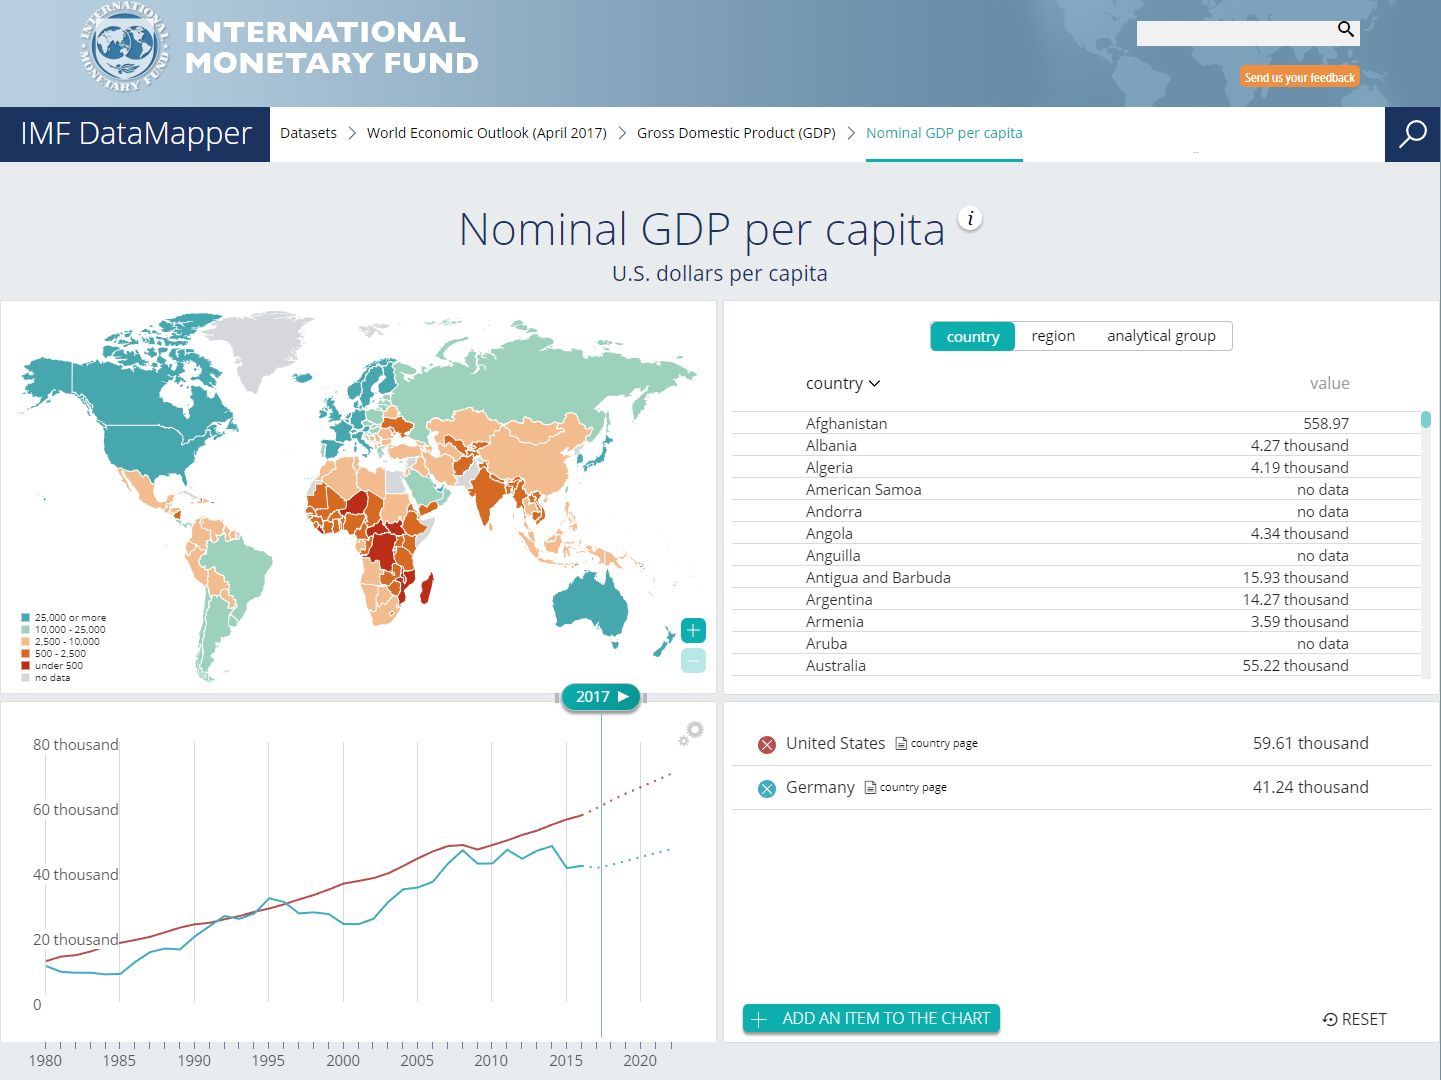Click the under 500 legend swatch

[x=25, y=666]
